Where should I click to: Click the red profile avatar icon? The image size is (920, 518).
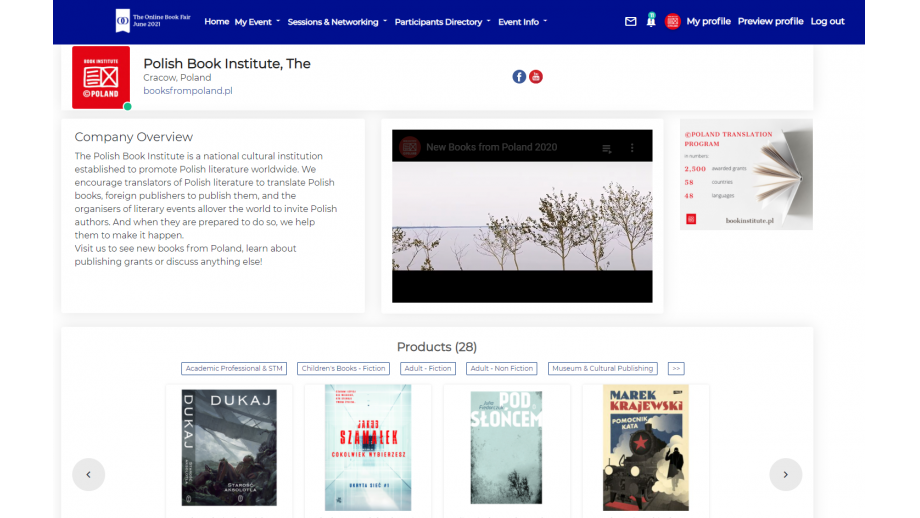point(672,22)
